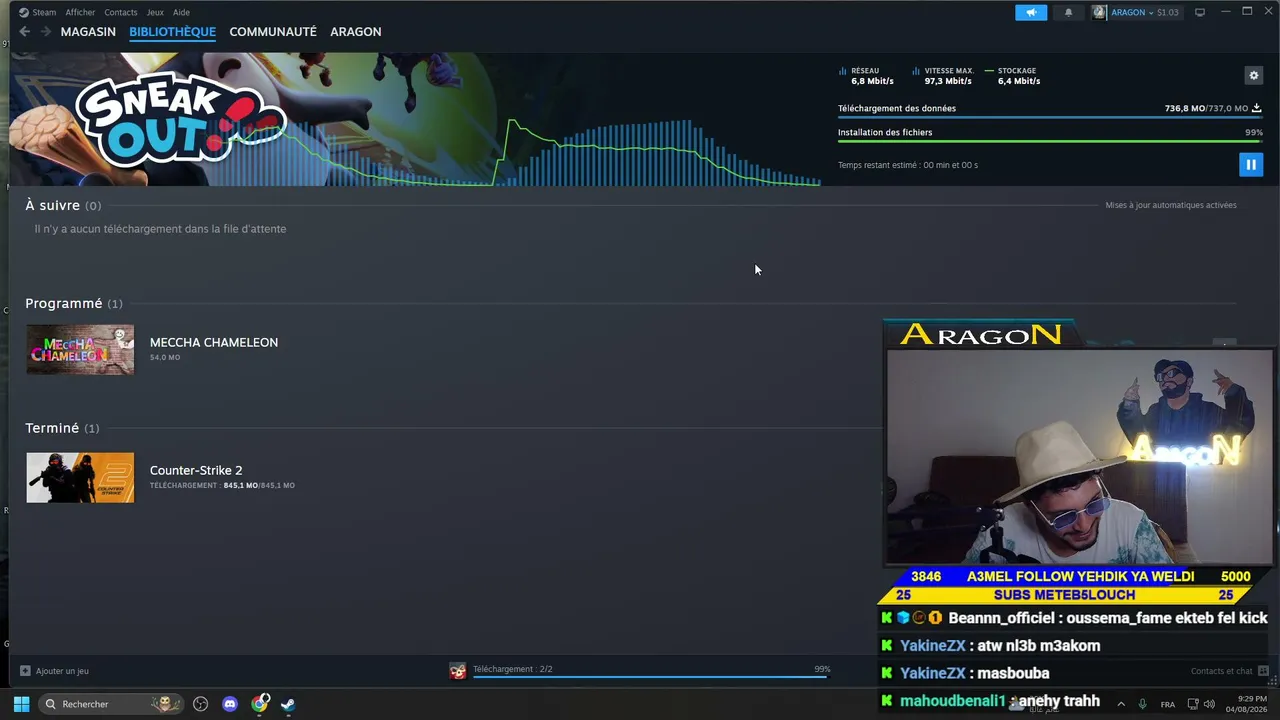The height and width of the screenshot is (720, 1280).
Task: Click the Counter-Strike 2 TÉLÉCHARGEMENT size text
Action: [222, 485]
